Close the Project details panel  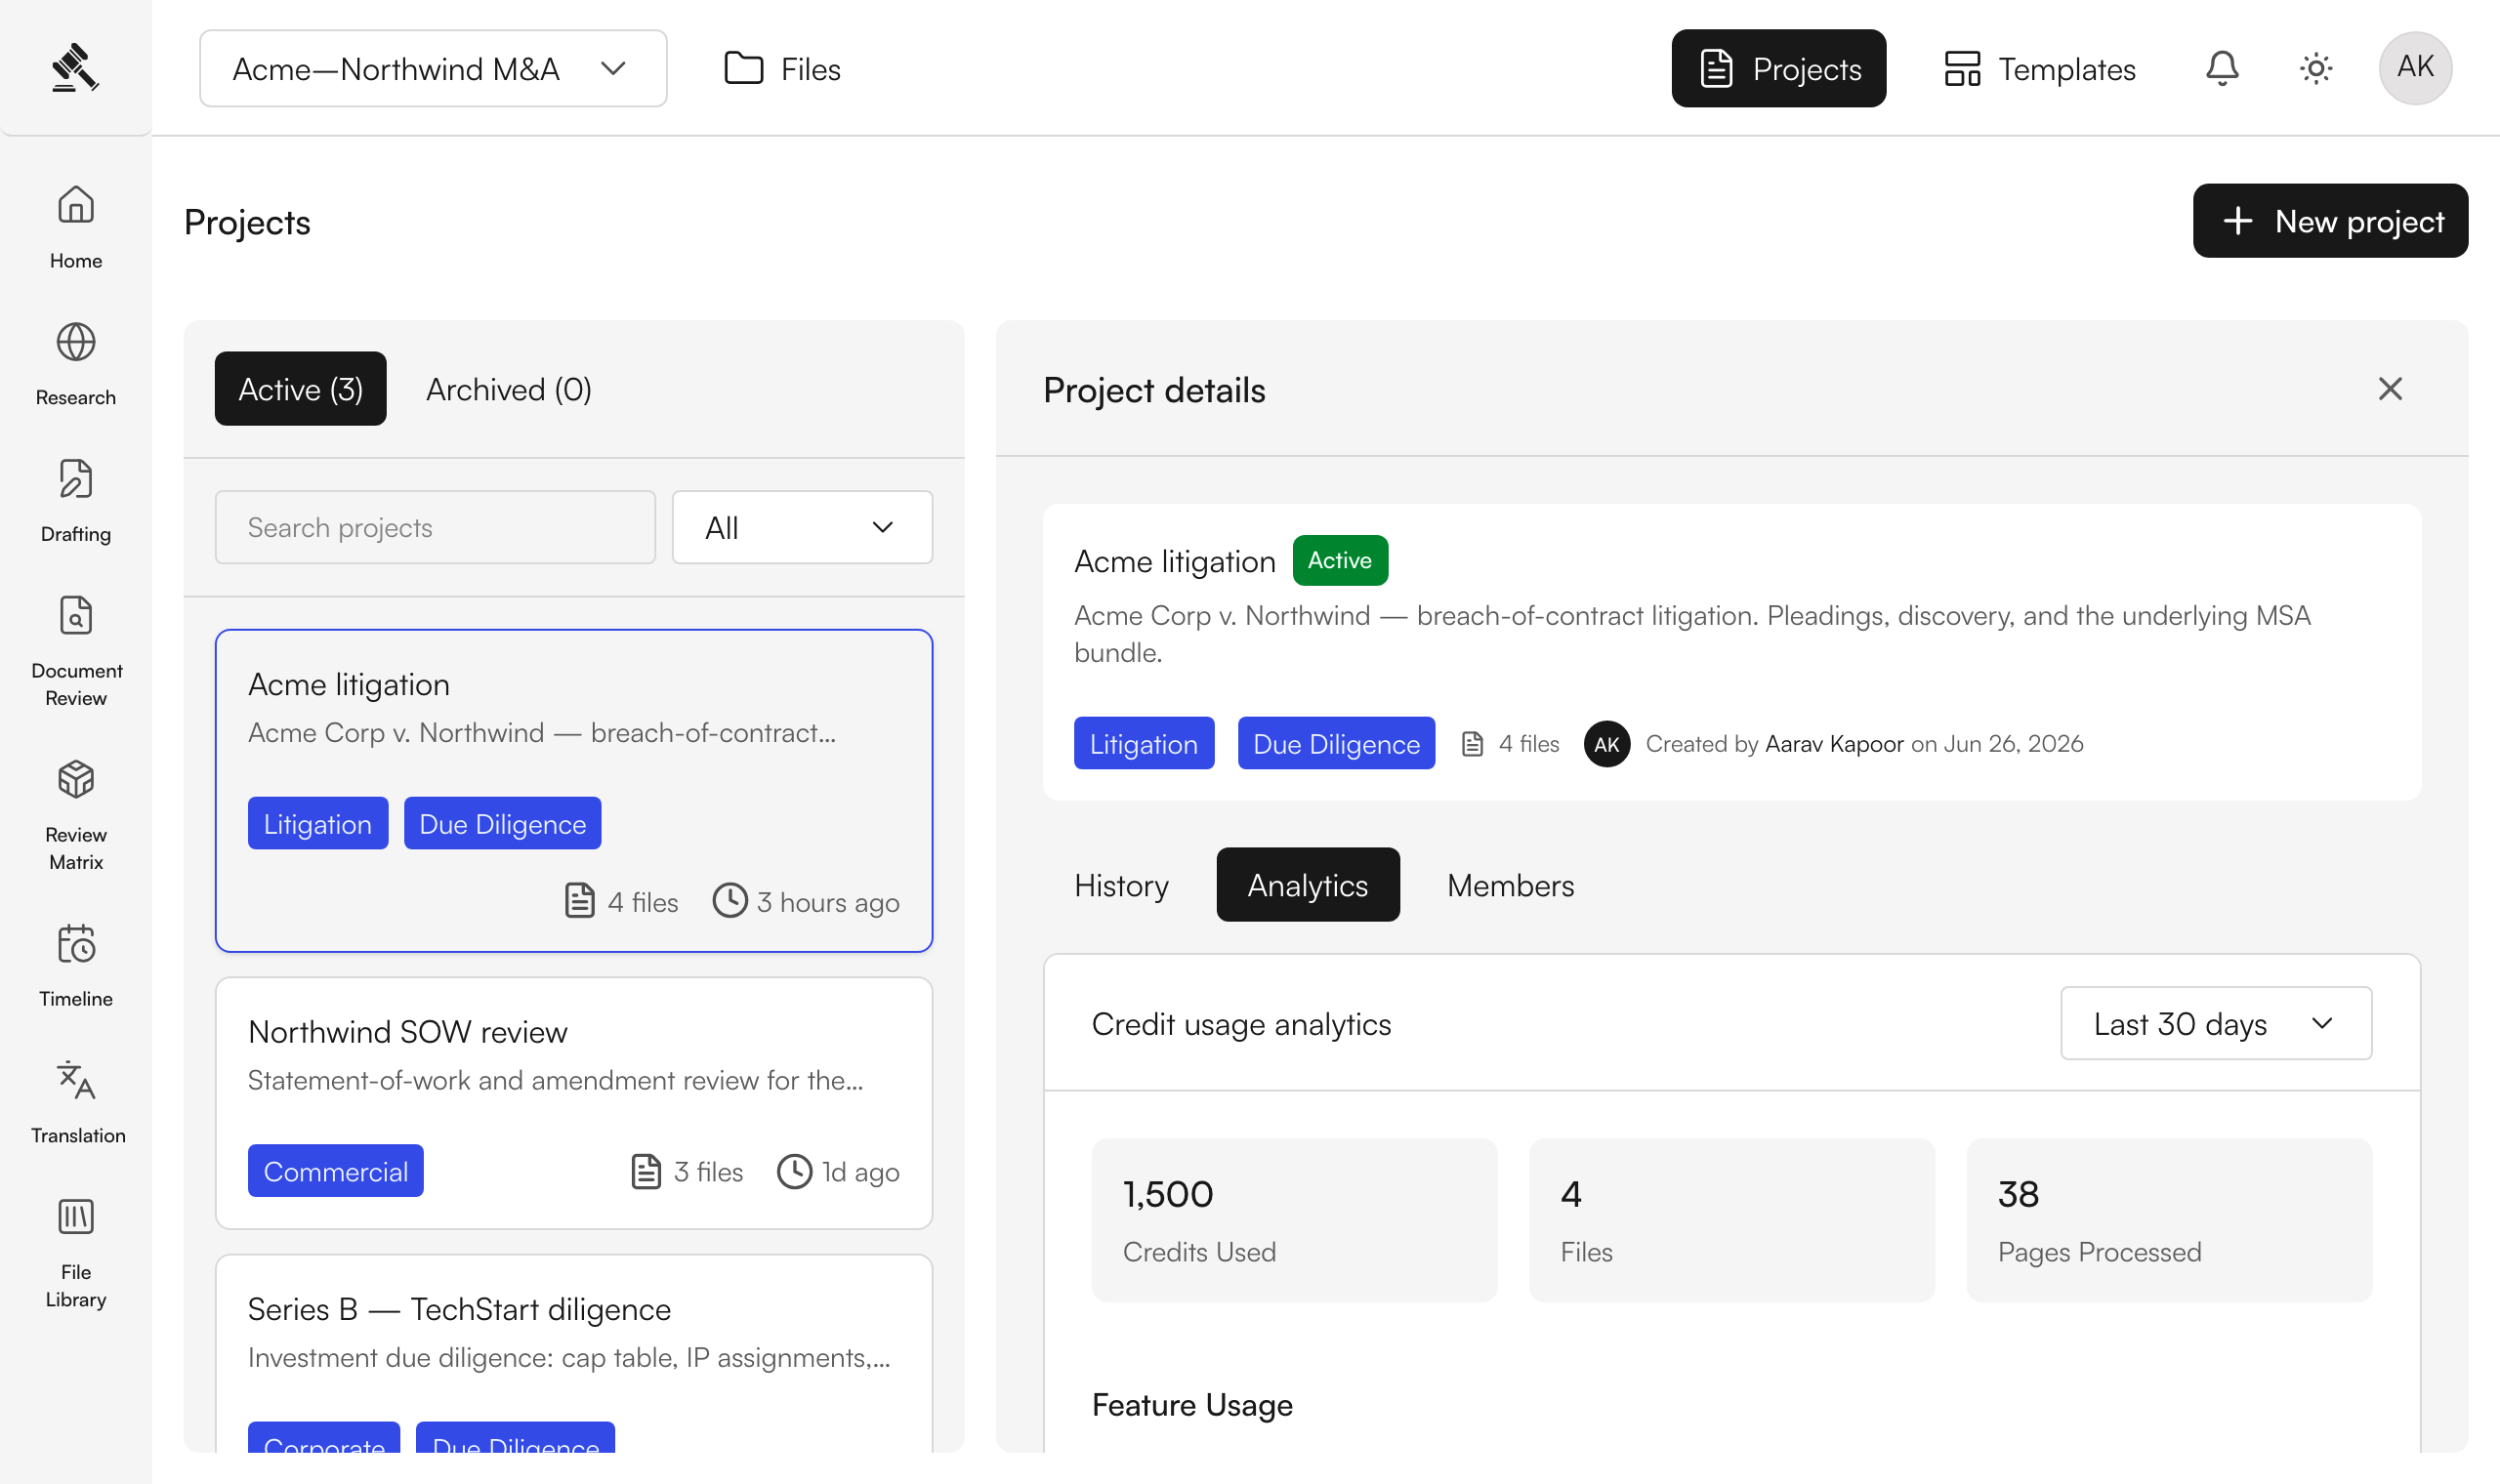tap(2389, 389)
